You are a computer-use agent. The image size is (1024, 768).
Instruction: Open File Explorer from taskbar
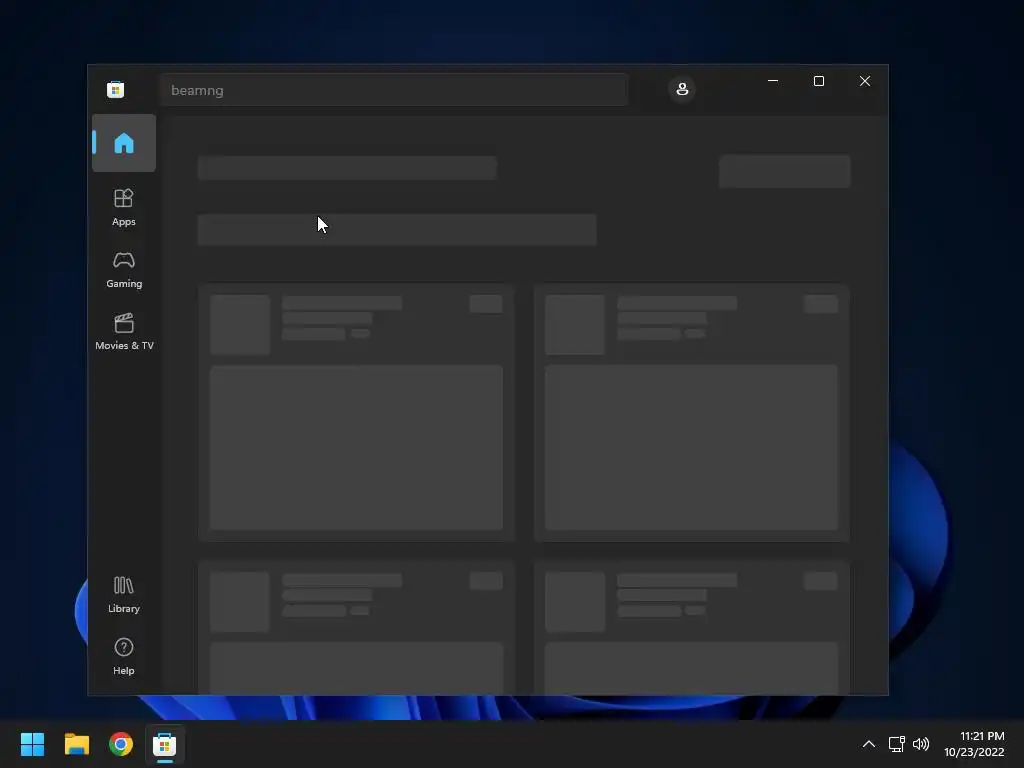click(76, 744)
